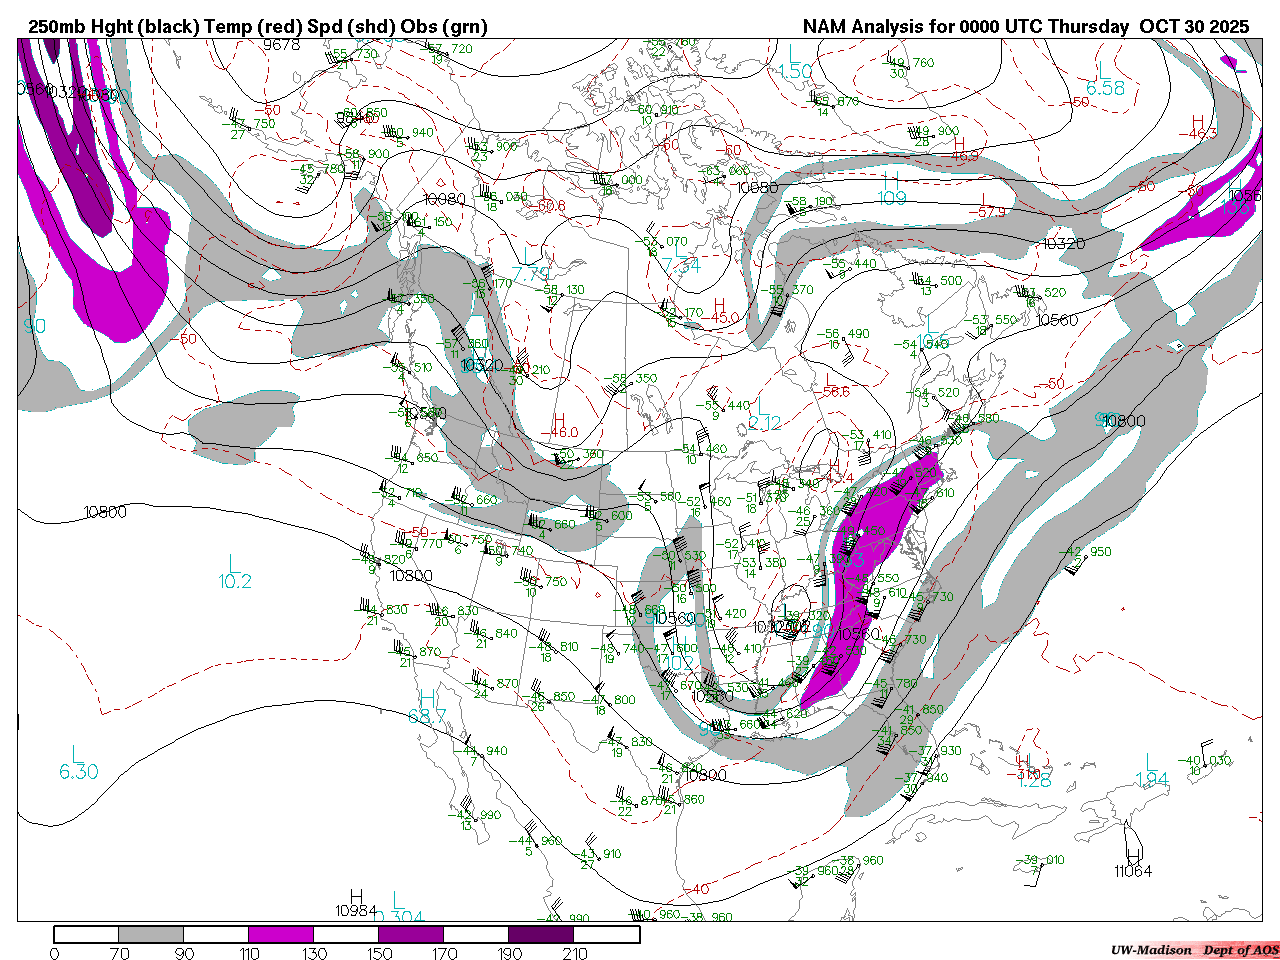Viewport: 1280px width, 960px height.
Task: Click the dark purple 190–210 legend swatch
Action: click(x=541, y=934)
